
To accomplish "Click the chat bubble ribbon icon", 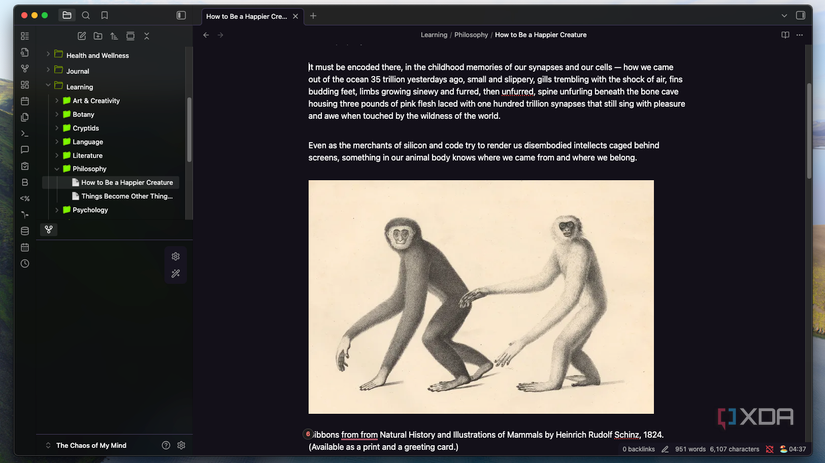I will pyautogui.click(x=25, y=150).
